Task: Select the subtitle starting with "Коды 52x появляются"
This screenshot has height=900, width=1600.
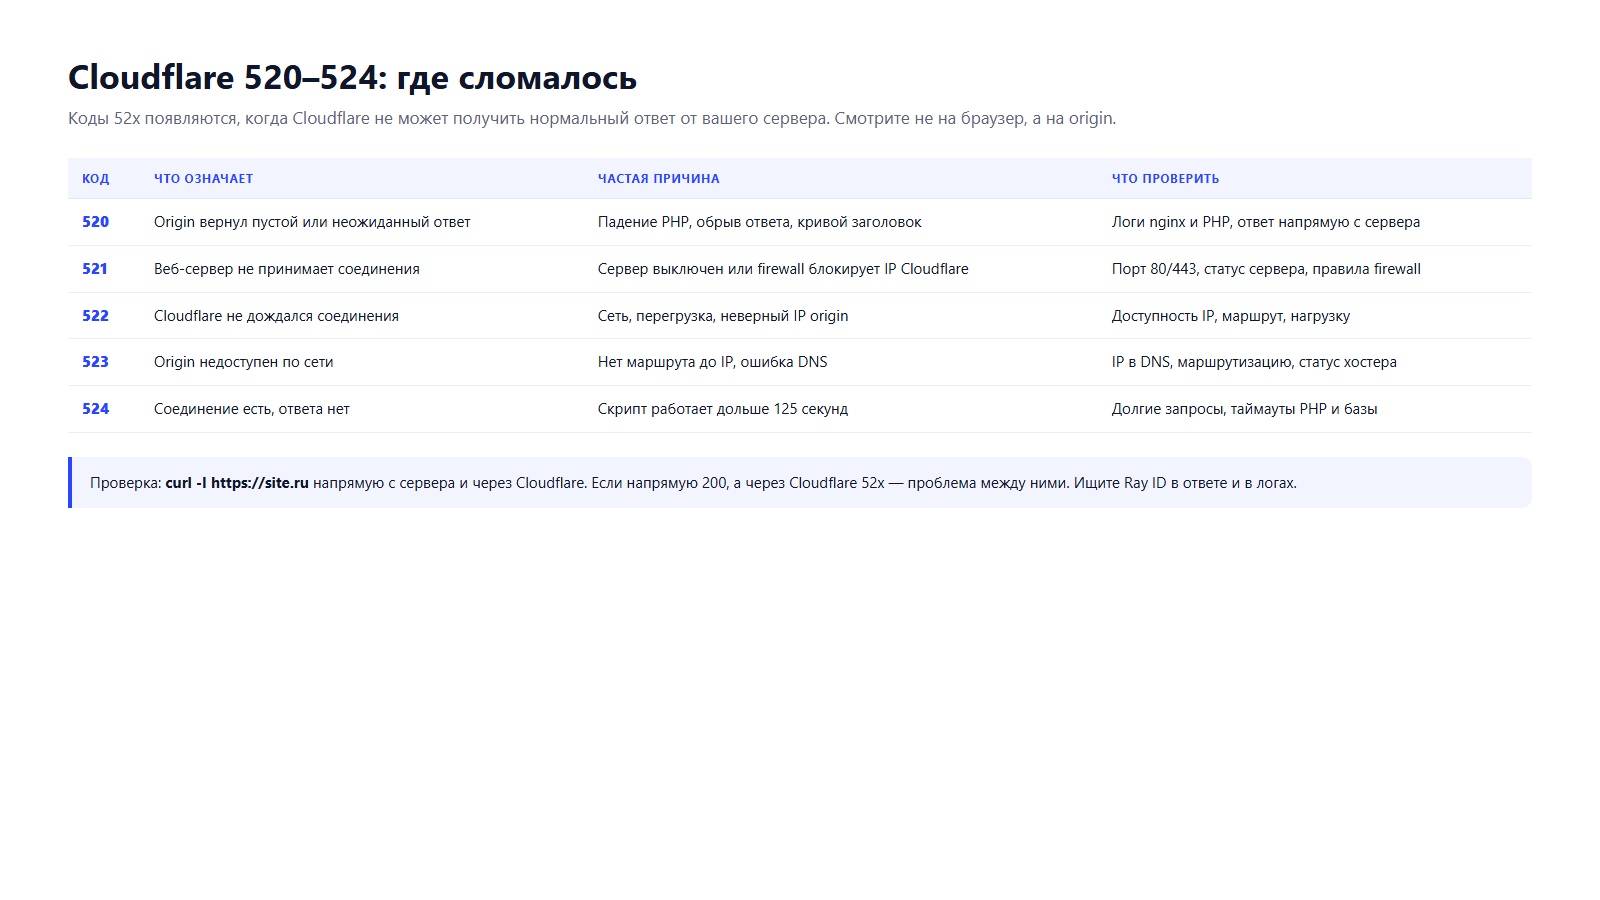Action: click(592, 118)
